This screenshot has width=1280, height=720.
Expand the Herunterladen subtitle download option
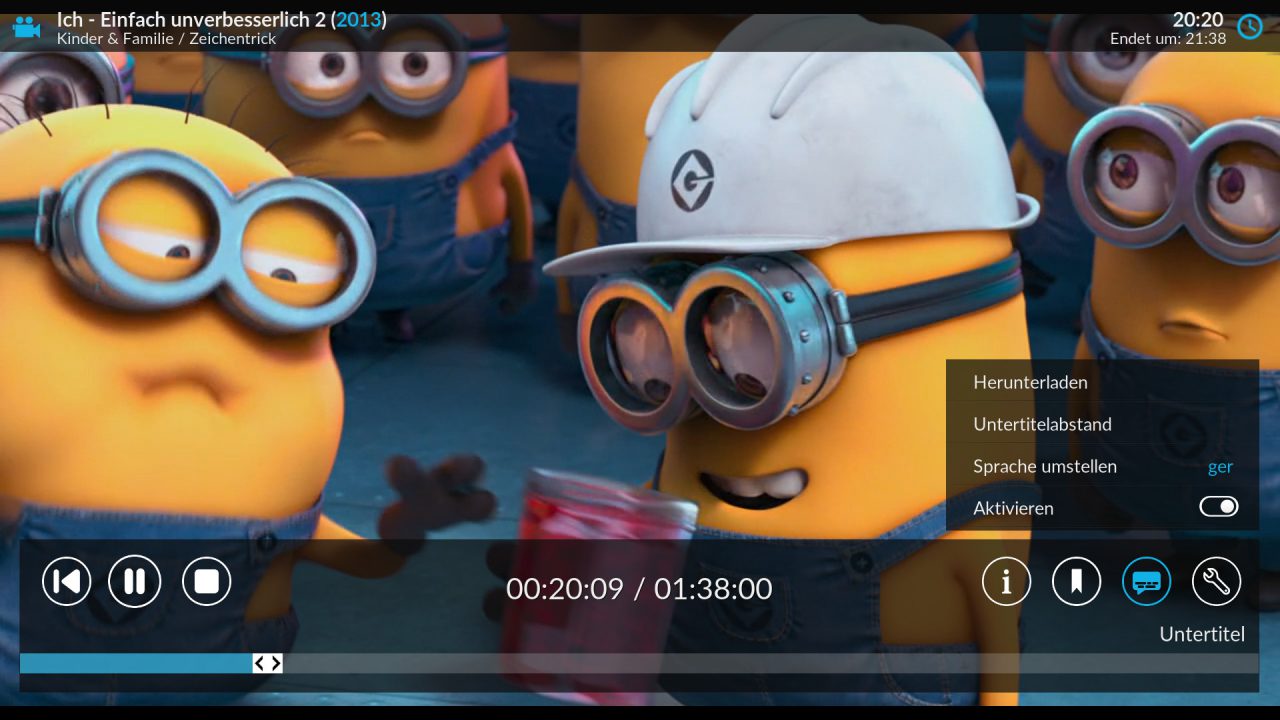[x=1031, y=382]
